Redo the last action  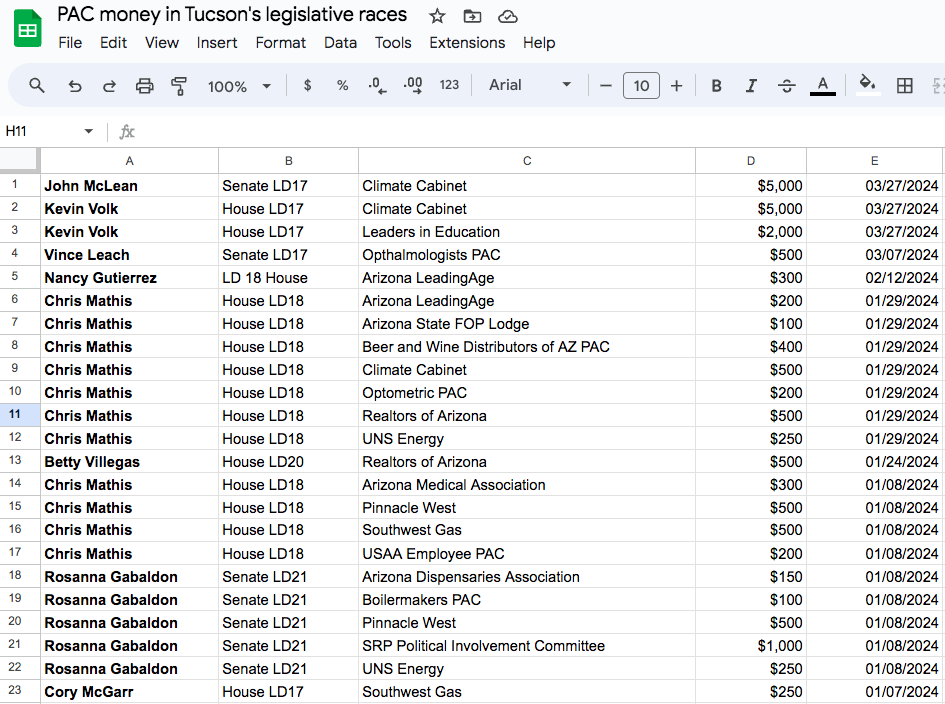109,86
